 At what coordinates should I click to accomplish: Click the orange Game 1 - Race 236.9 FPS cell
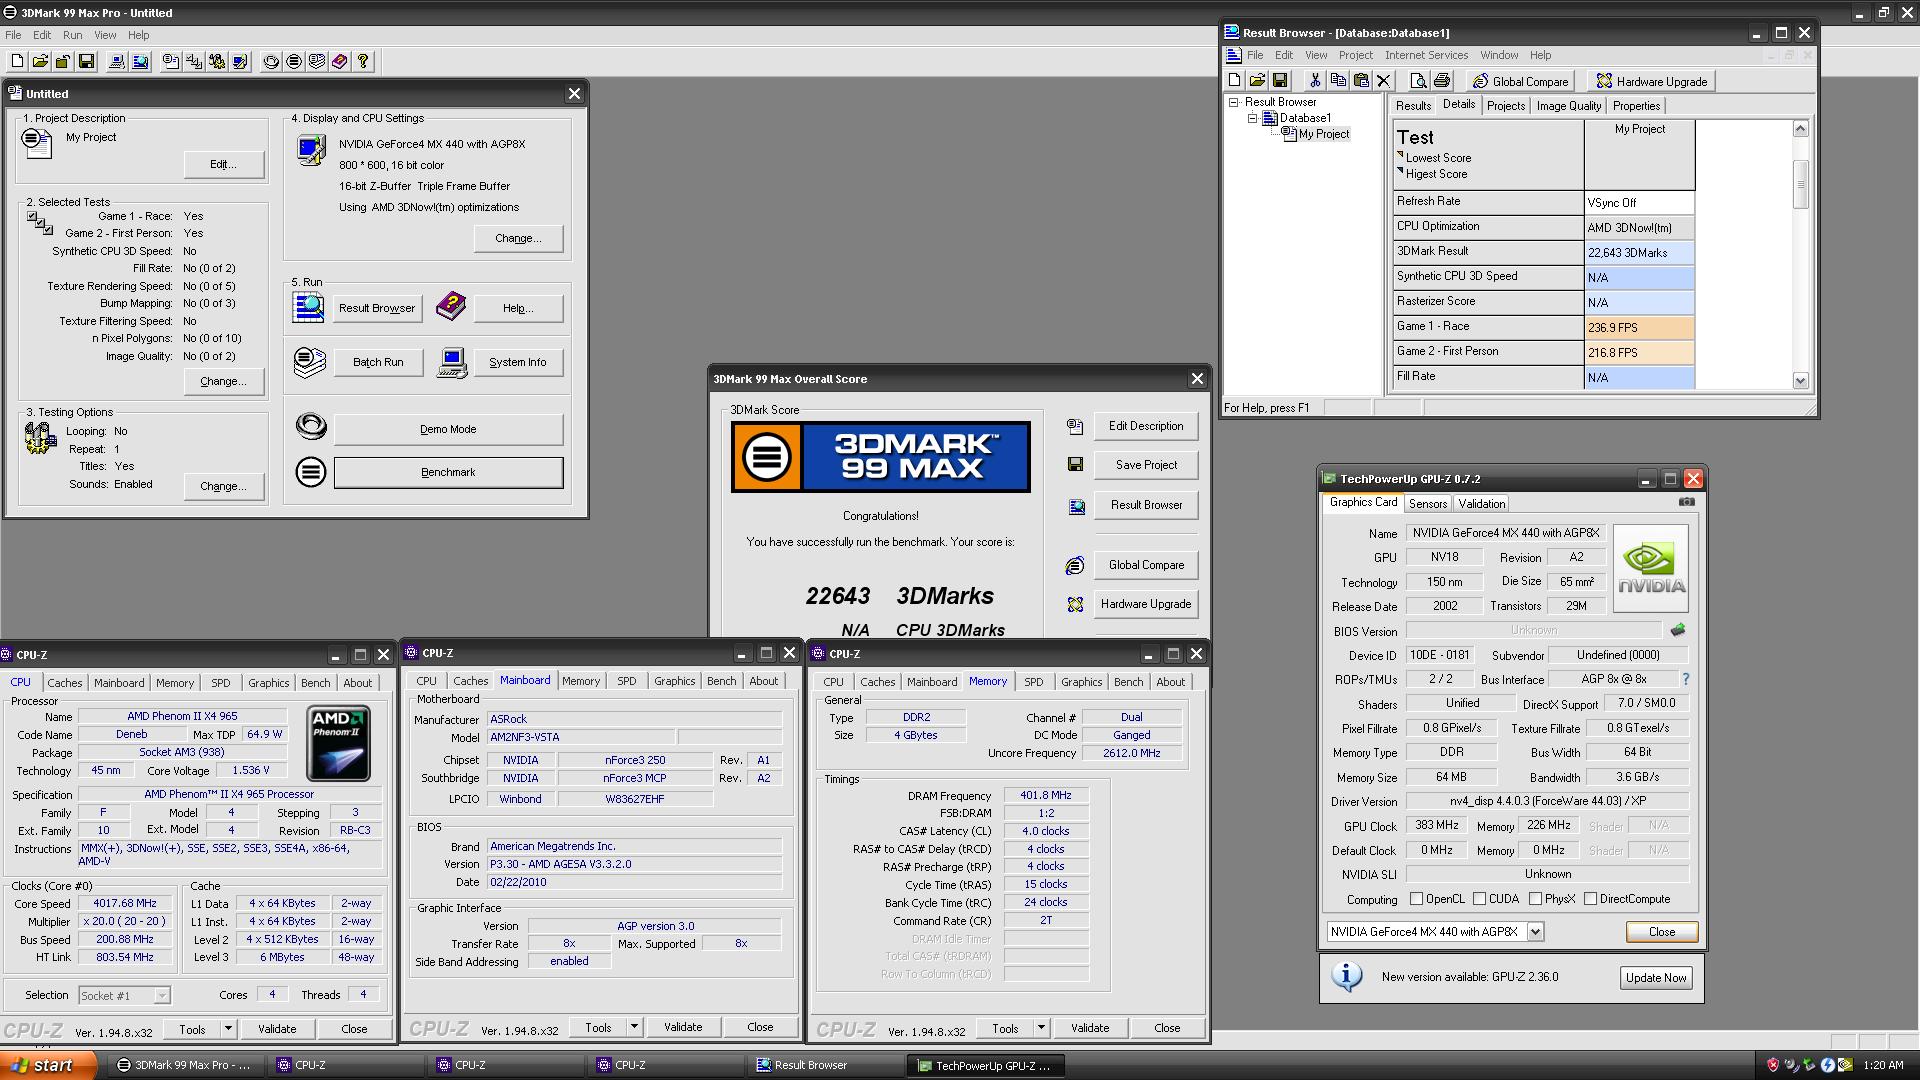[1639, 327]
